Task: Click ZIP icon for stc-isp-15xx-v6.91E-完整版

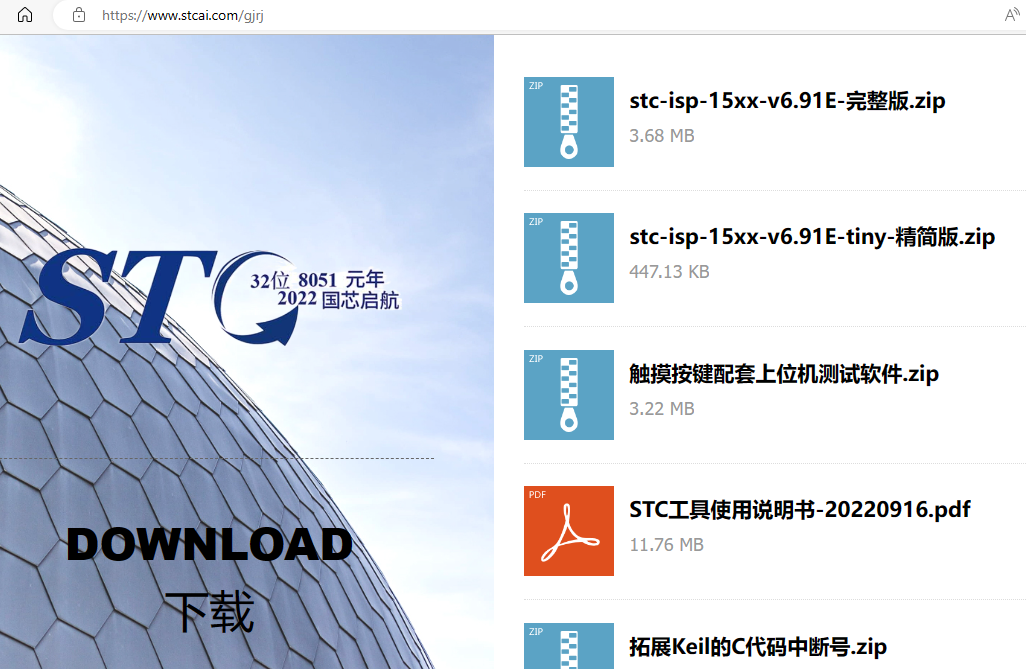Action: [x=569, y=122]
